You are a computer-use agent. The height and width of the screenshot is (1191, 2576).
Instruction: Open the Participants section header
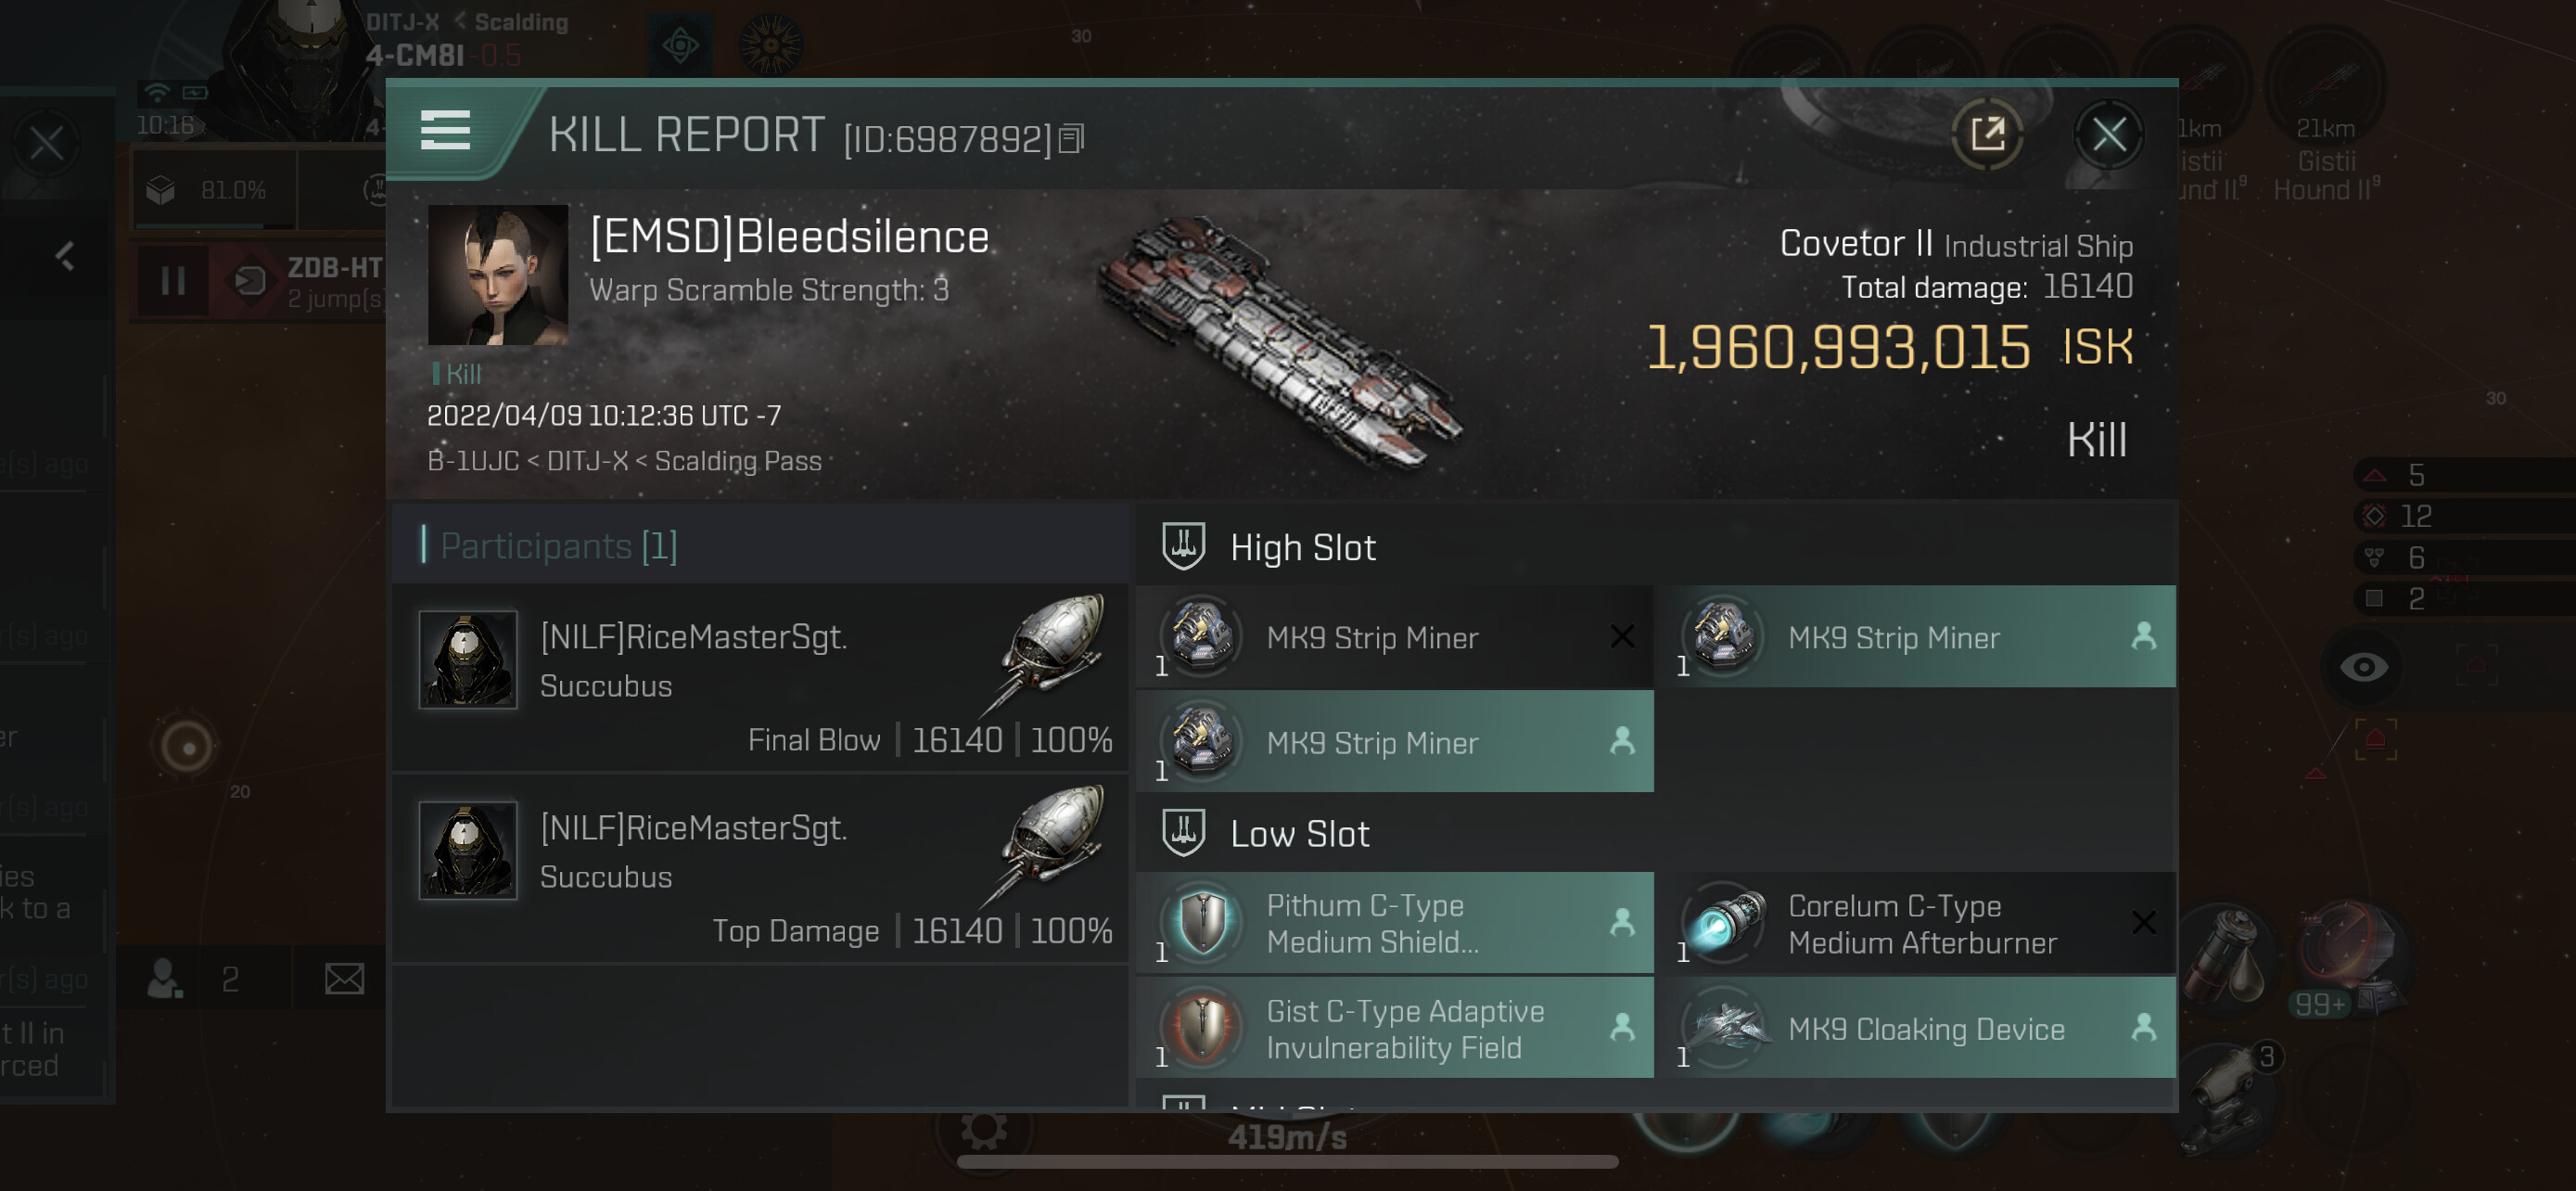point(558,546)
